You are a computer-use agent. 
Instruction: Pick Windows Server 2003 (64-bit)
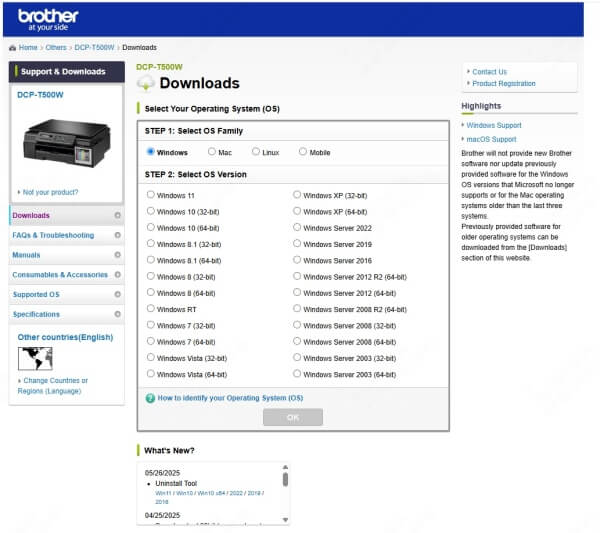pos(297,373)
